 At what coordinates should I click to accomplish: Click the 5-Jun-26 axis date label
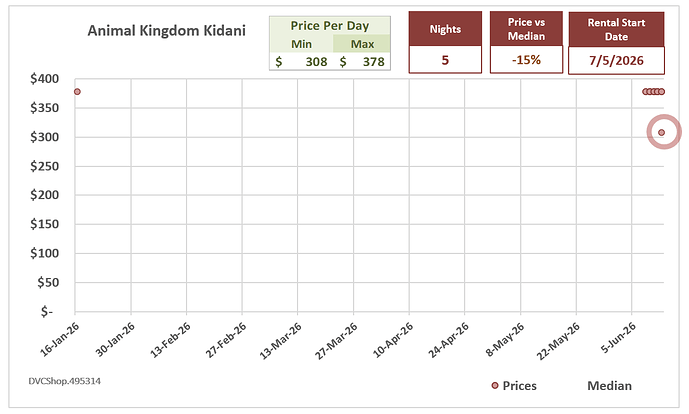[618, 337]
